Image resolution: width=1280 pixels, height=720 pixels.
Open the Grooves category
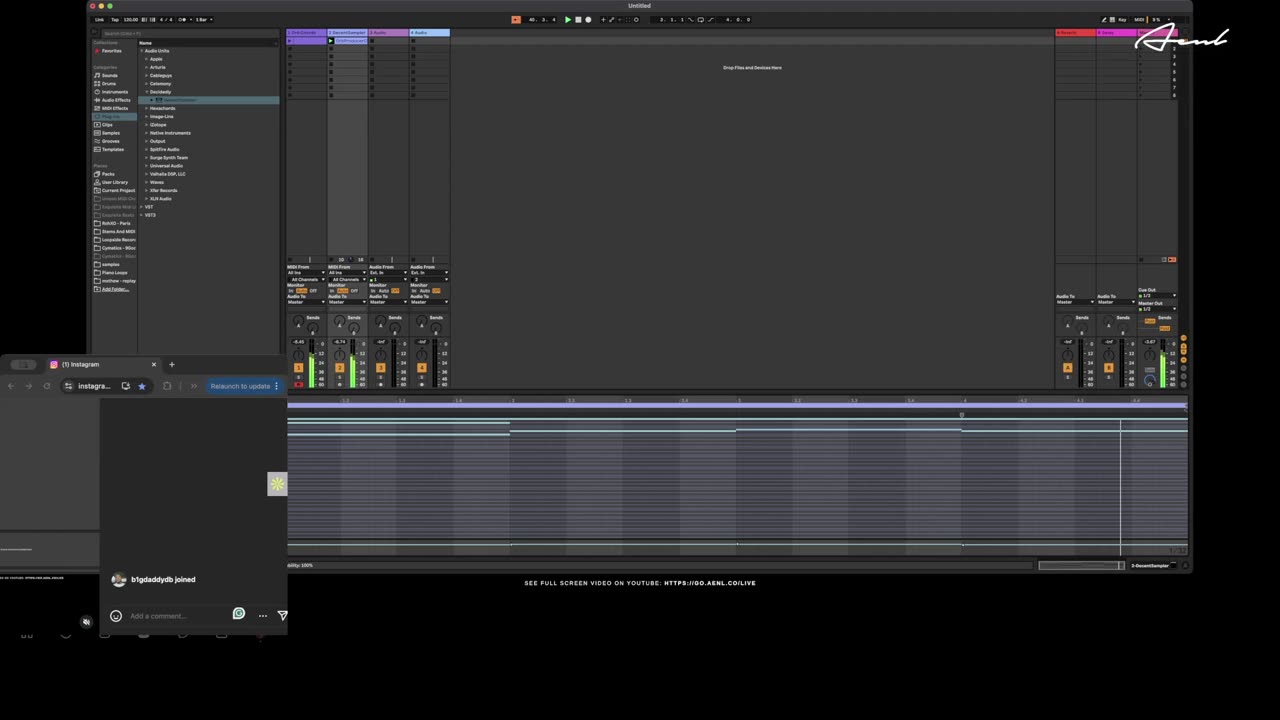pos(110,141)
